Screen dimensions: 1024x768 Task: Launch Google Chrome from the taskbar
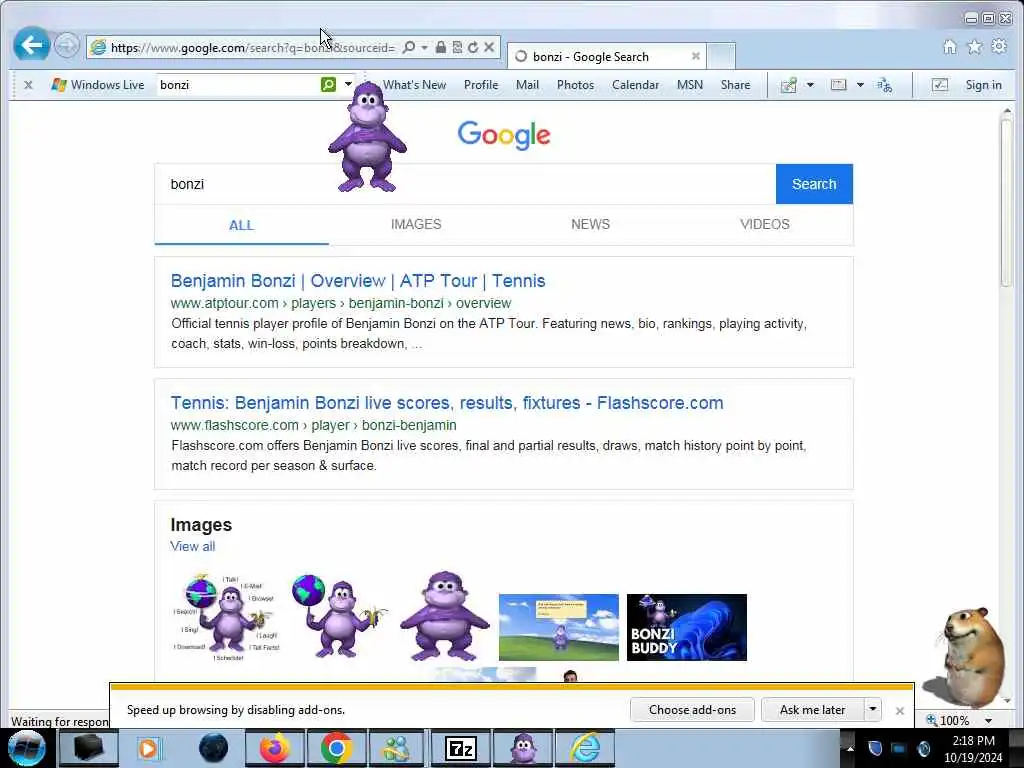coord(336,748)
